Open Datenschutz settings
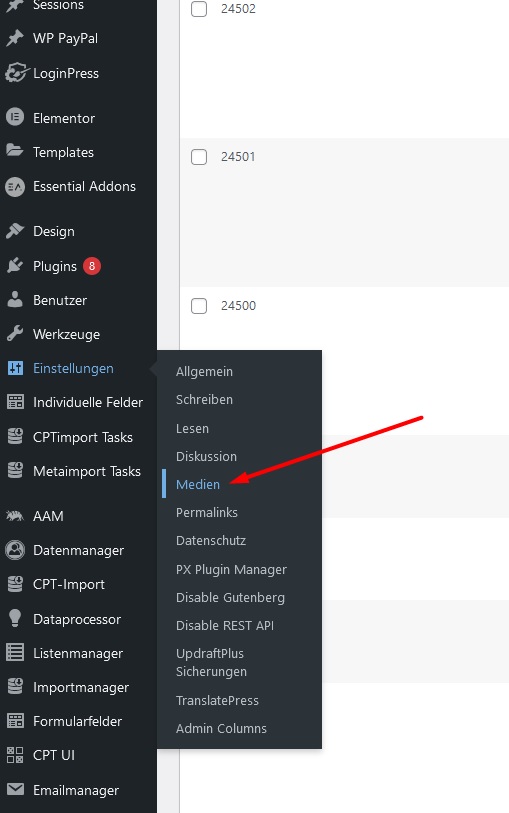Screen dimensions: 509x813 [211, 541]
